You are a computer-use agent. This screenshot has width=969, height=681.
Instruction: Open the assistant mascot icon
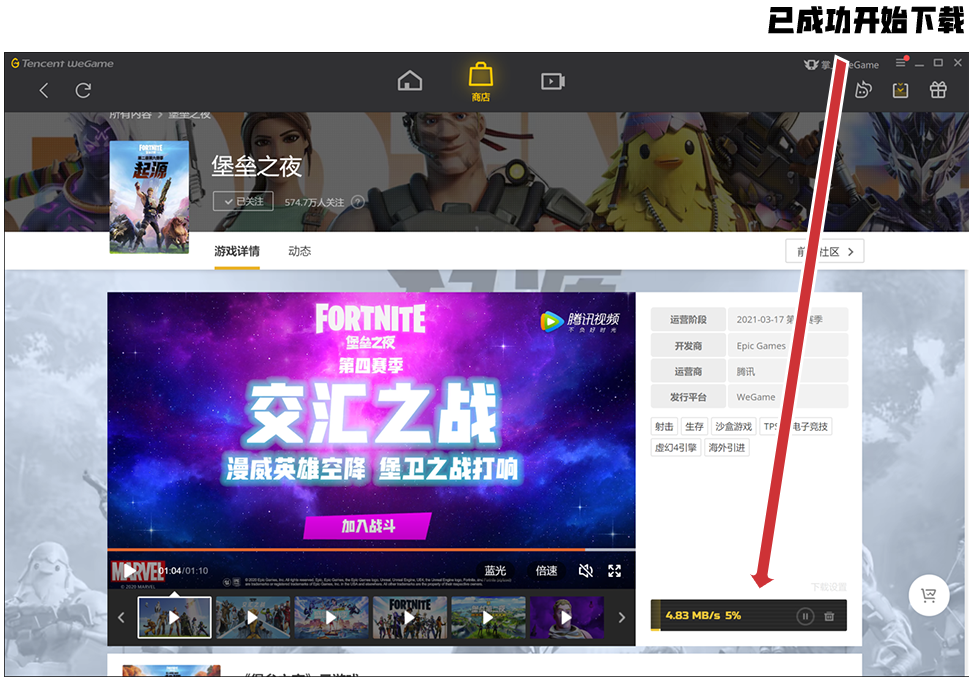tap(863, 90)
